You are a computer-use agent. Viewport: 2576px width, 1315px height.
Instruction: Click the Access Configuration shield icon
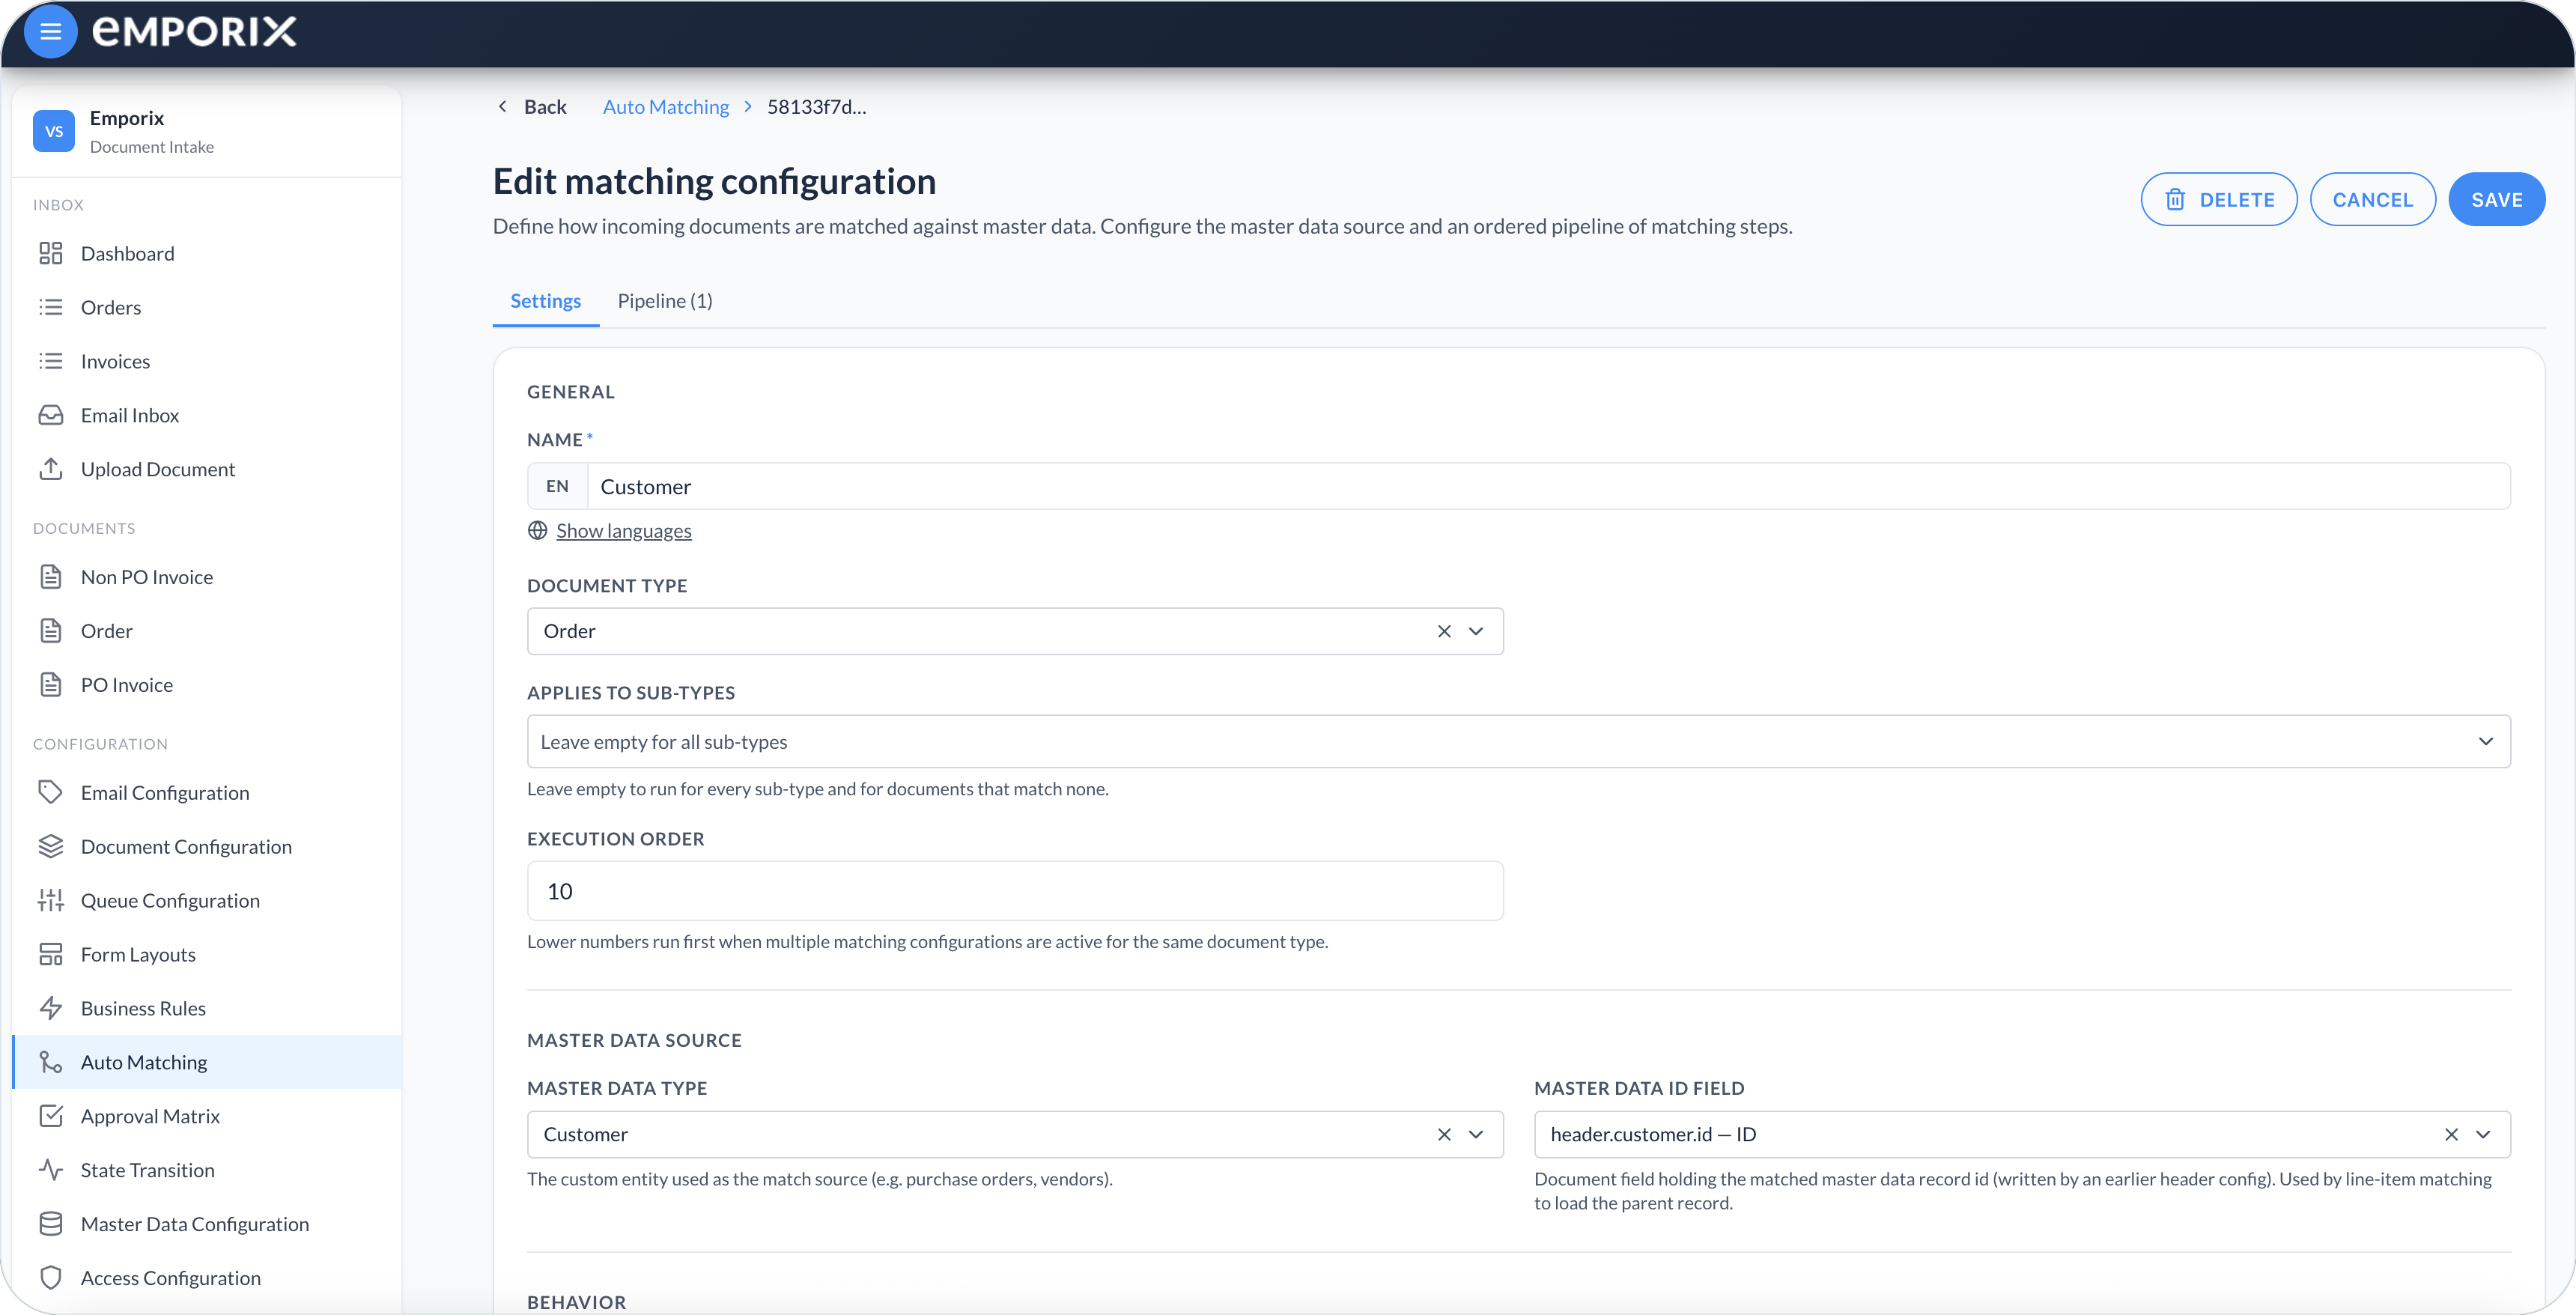pos(51,1279)
